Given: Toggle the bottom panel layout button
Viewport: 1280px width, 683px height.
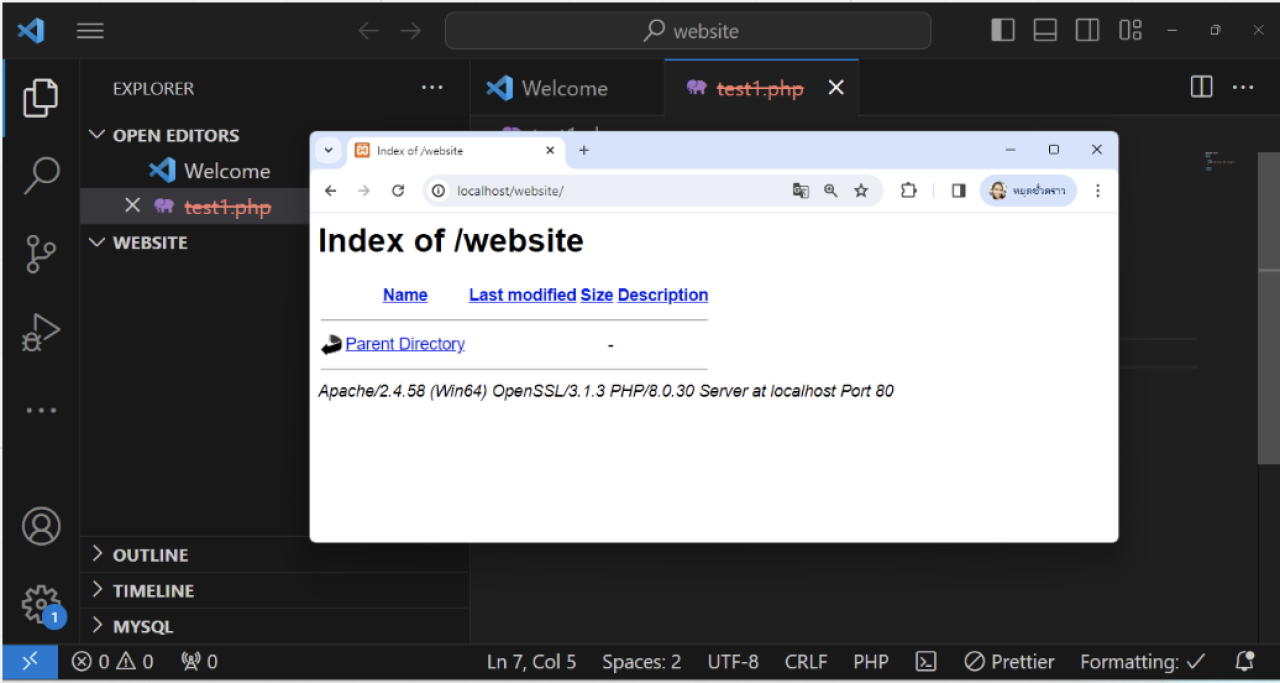Looking at the screenshot, I should [x=1045, y=31].
